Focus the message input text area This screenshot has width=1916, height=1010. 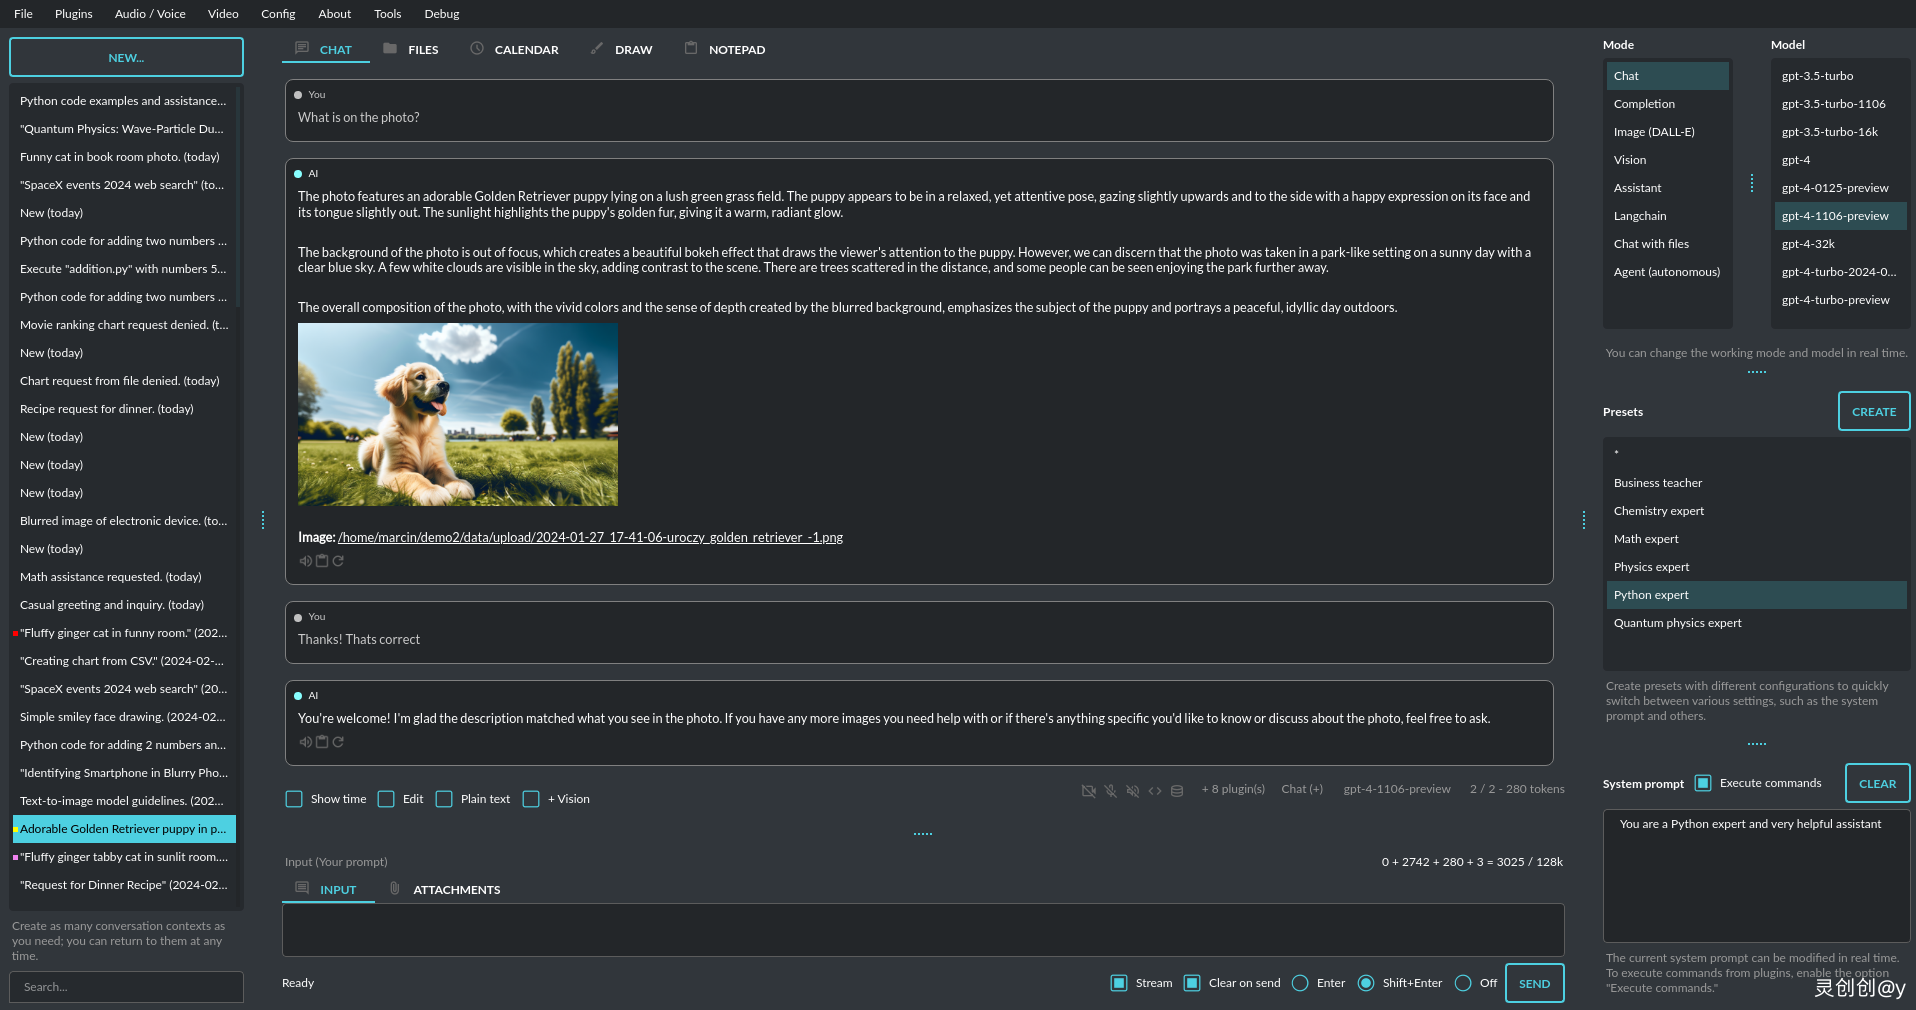[923, 930]
